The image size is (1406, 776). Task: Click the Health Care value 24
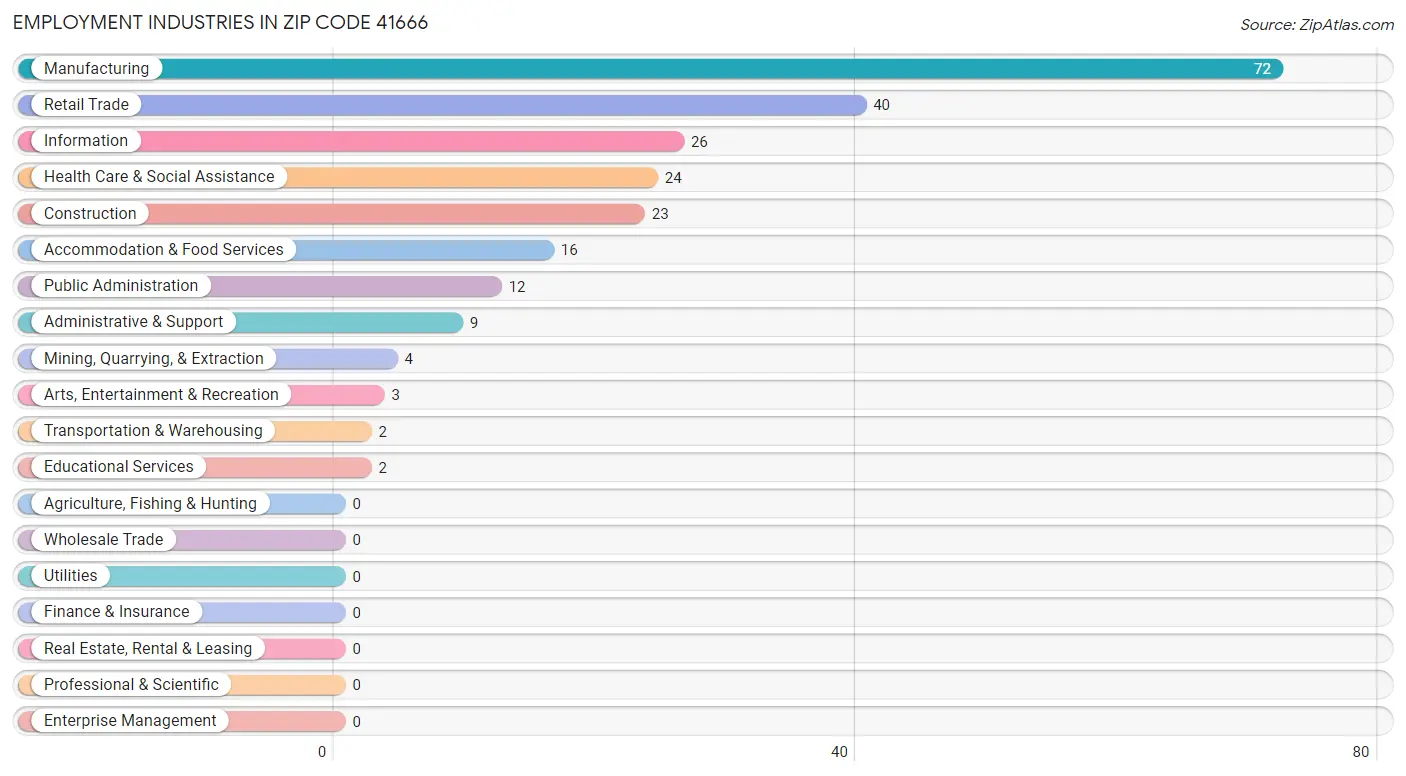click(x=673, y=178)
